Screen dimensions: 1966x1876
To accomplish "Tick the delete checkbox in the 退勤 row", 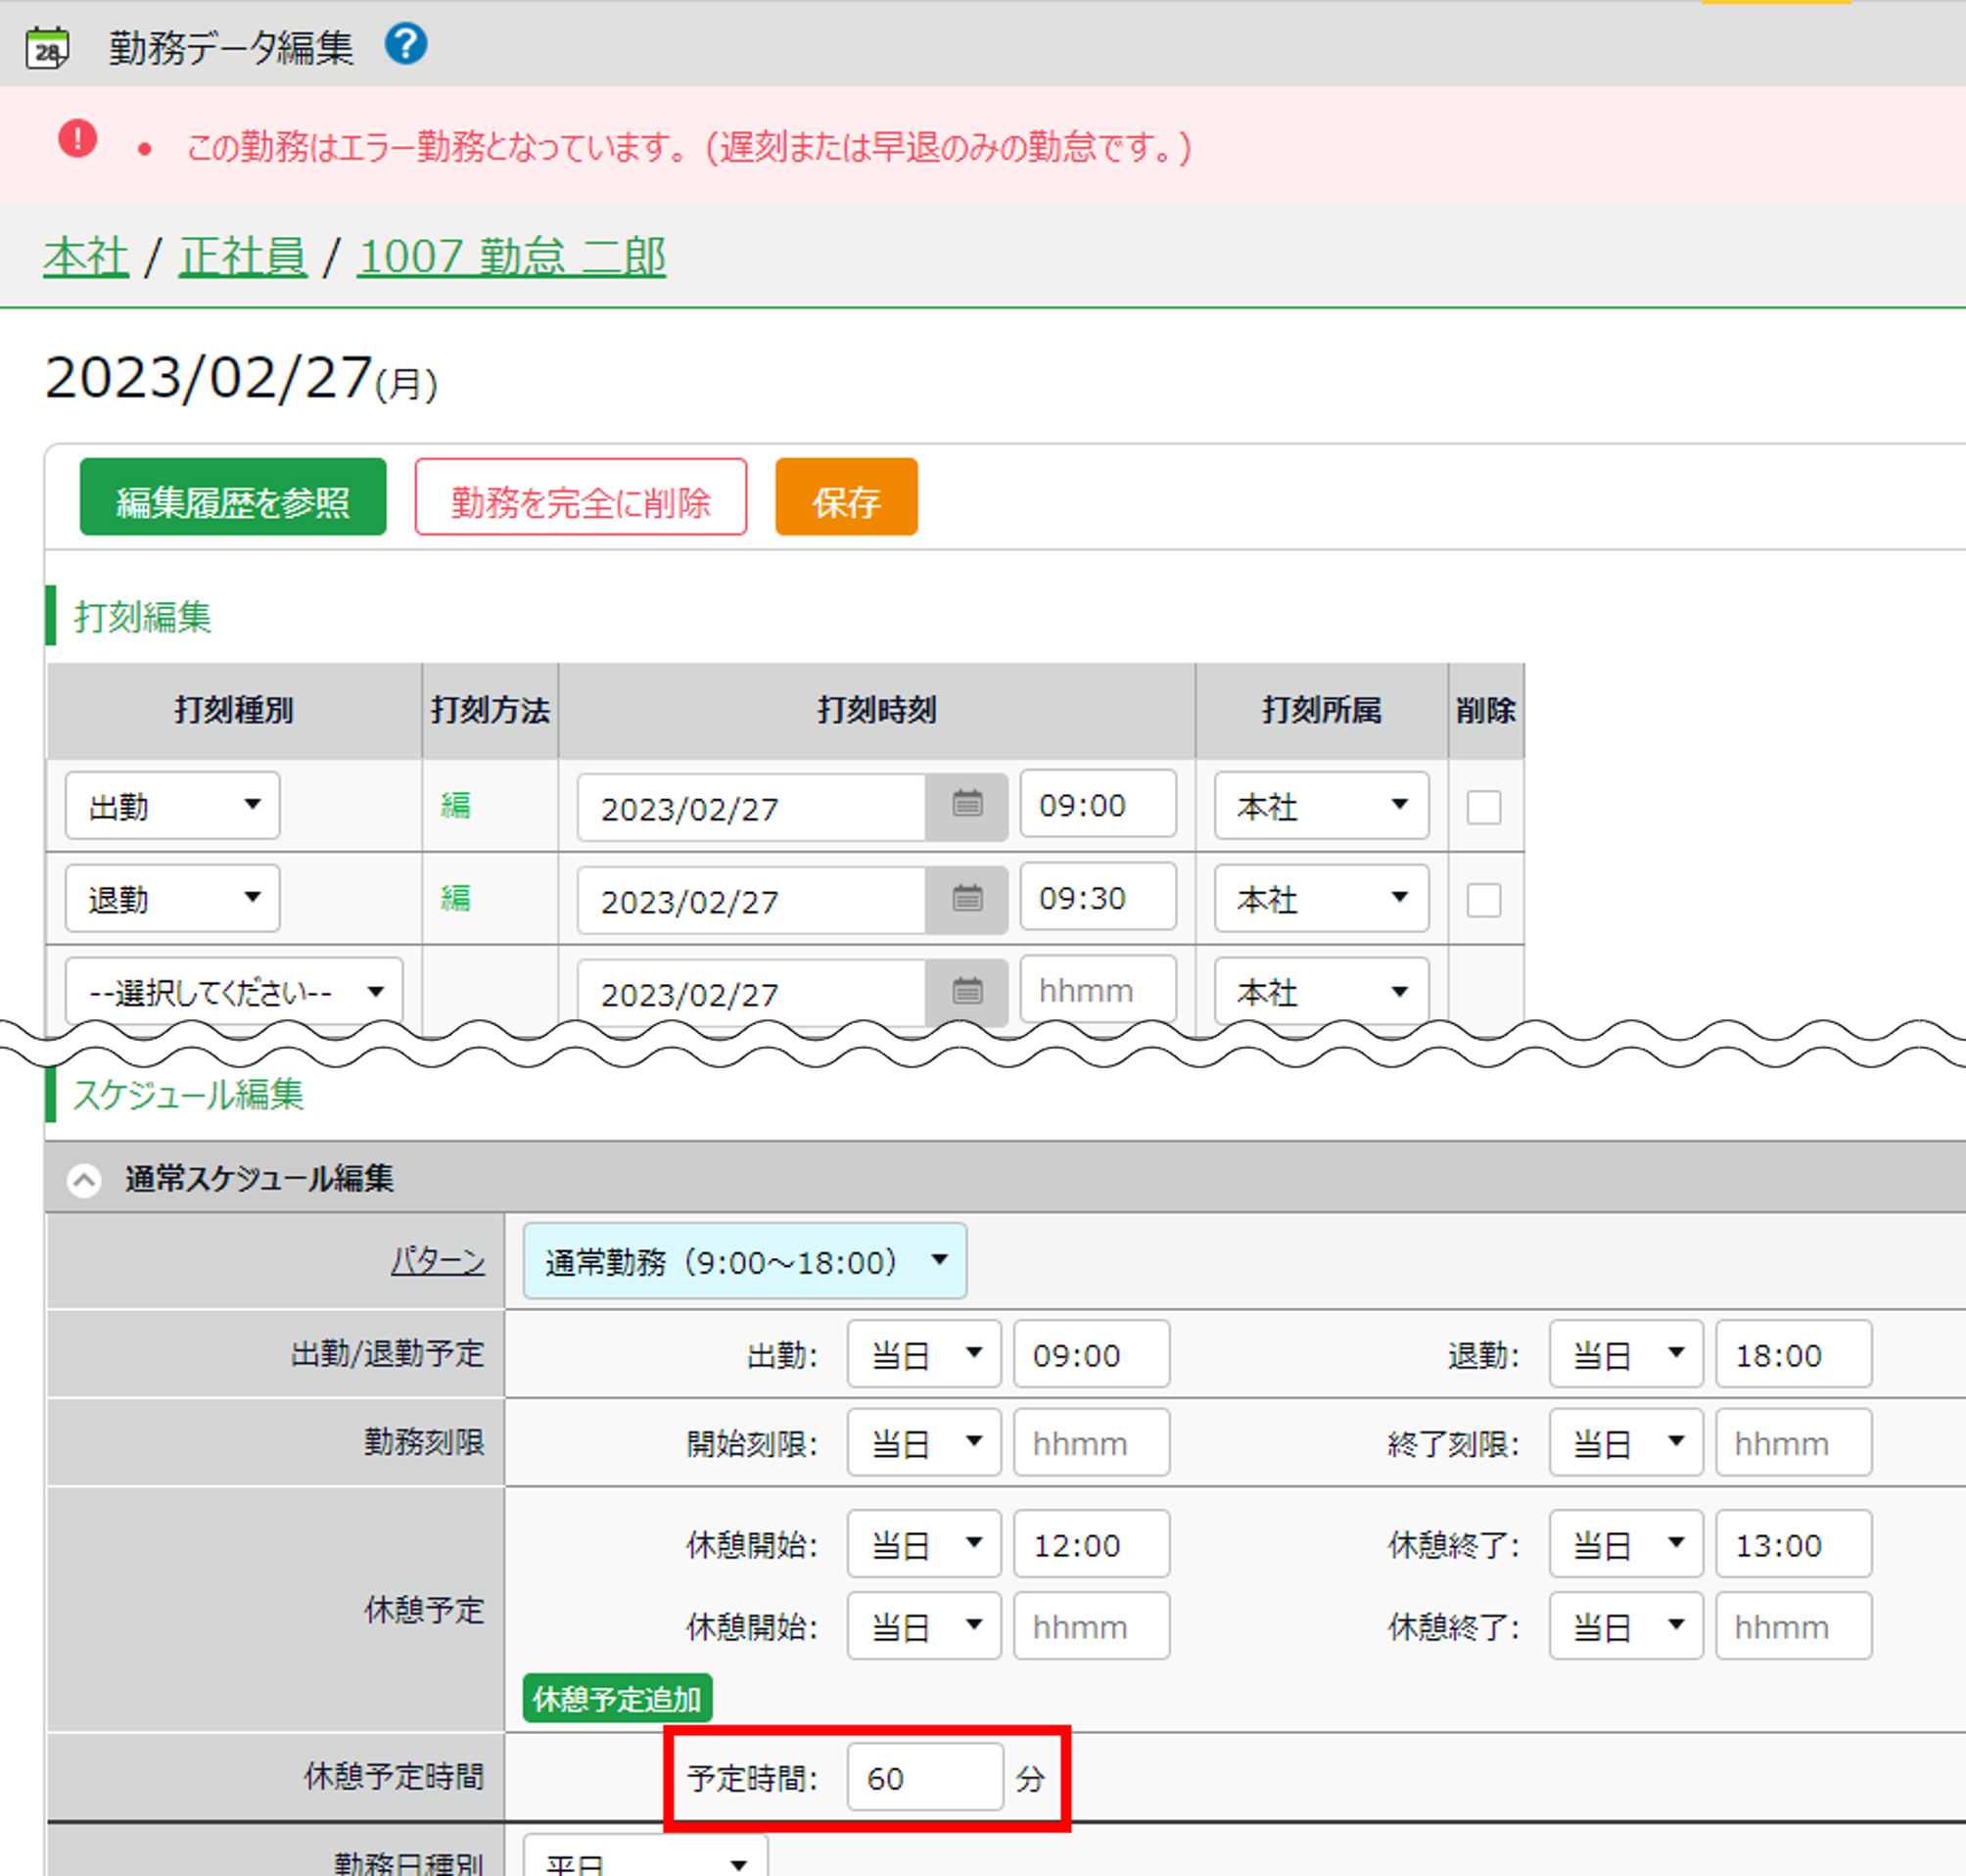I will pos(1484,900).
